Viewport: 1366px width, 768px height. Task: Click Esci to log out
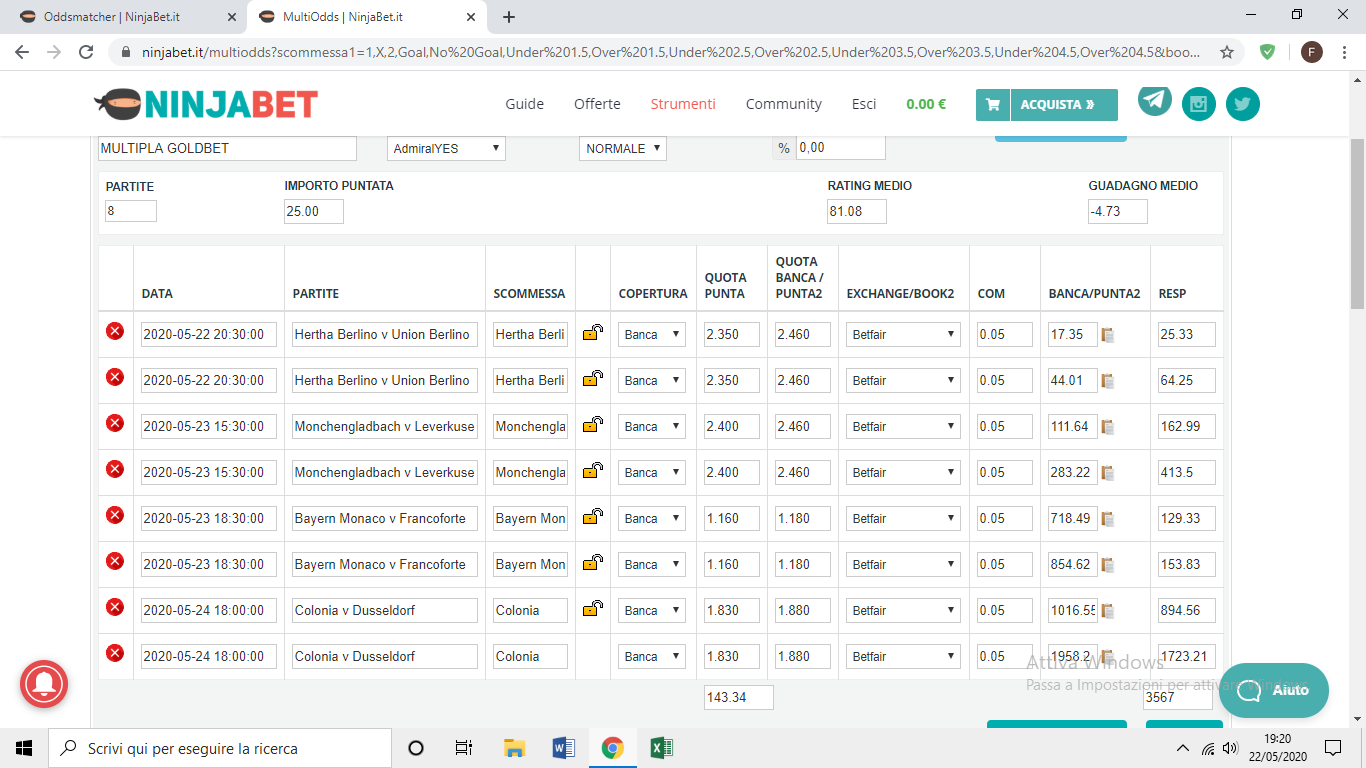tap(864, 104)
